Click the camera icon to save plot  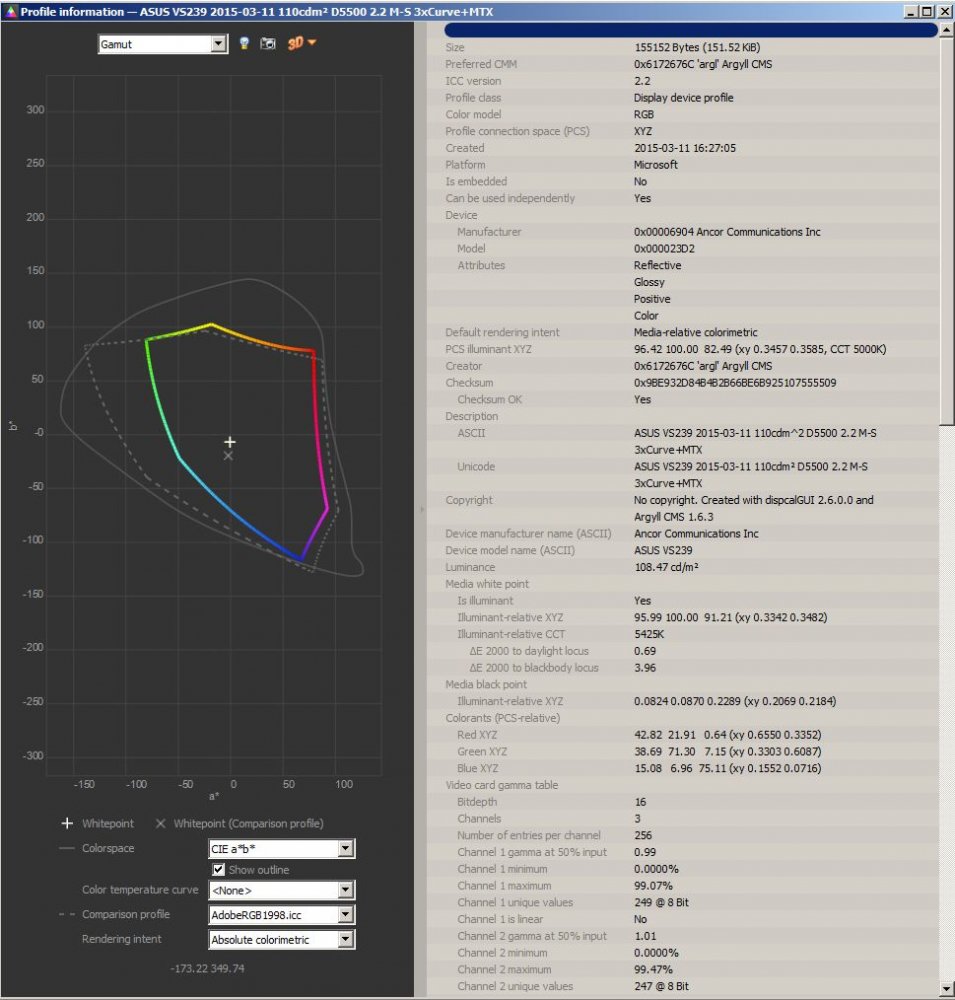[268, 44]
